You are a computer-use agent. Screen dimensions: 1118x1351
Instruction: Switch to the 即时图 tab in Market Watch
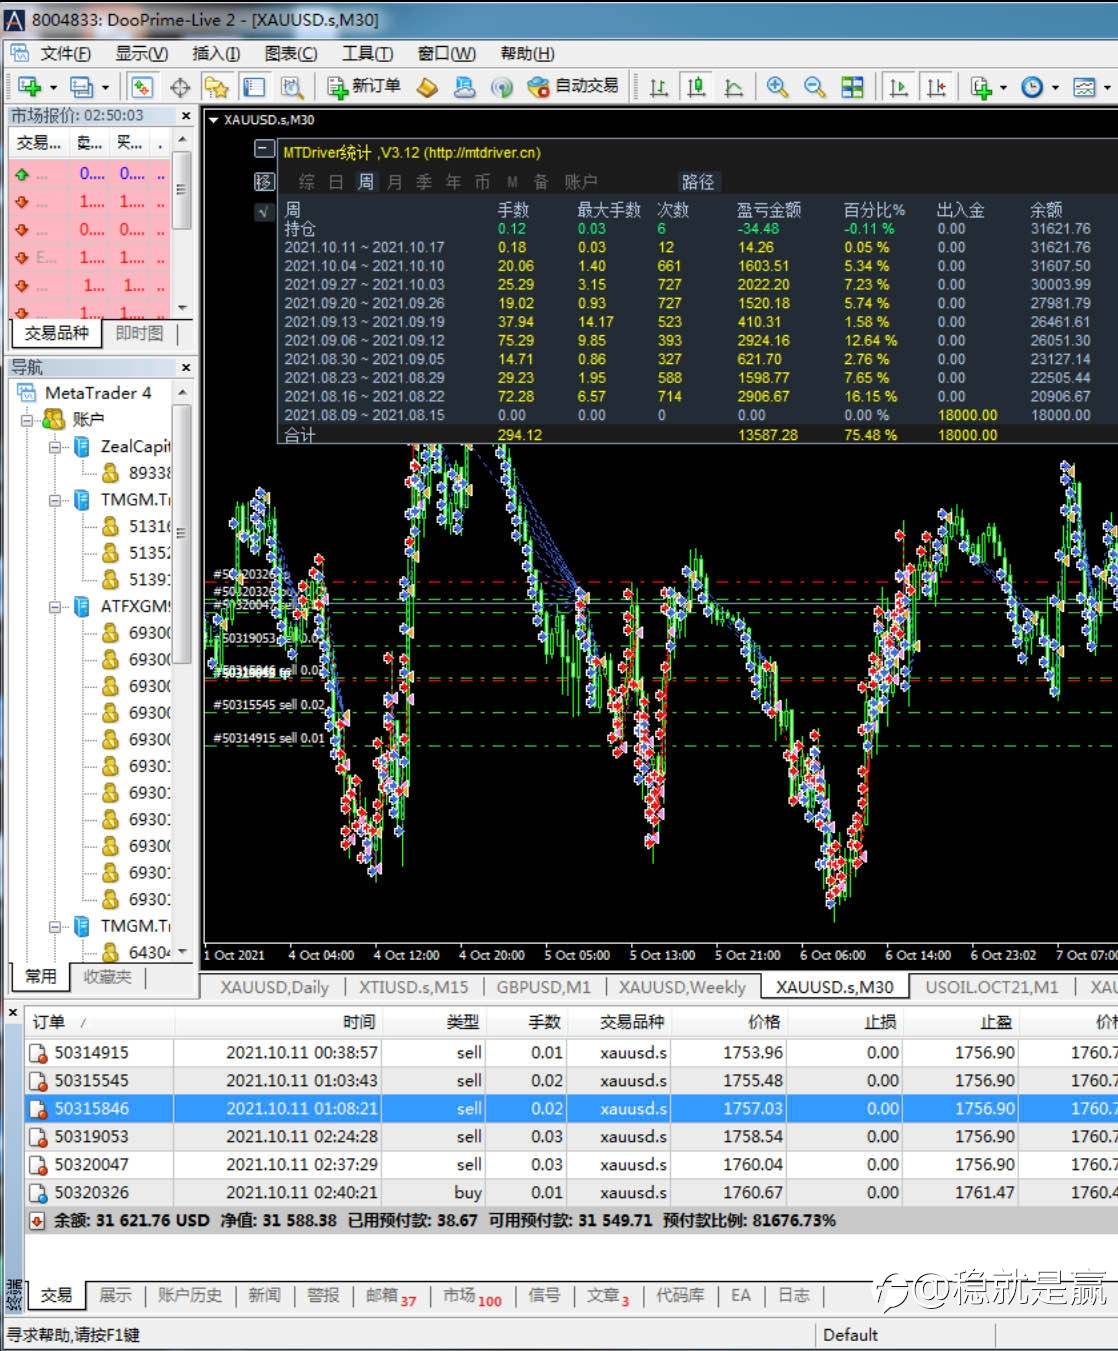click(139, 333)
